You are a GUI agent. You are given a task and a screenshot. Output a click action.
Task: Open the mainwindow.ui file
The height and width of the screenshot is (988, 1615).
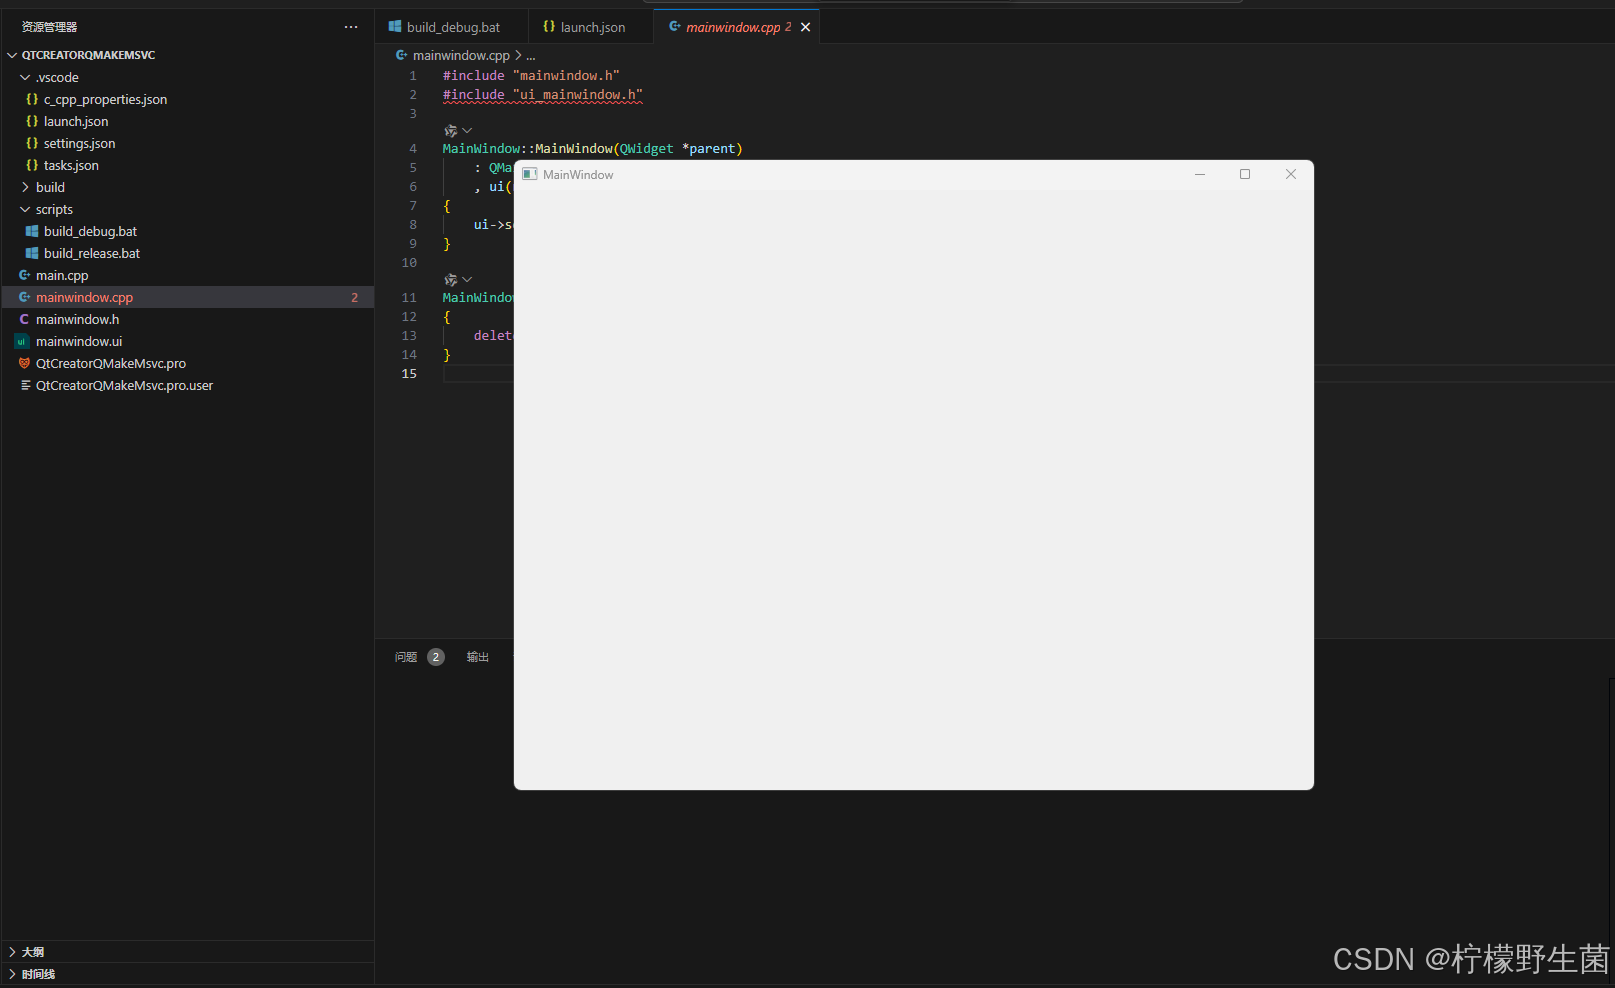(79, 341)
